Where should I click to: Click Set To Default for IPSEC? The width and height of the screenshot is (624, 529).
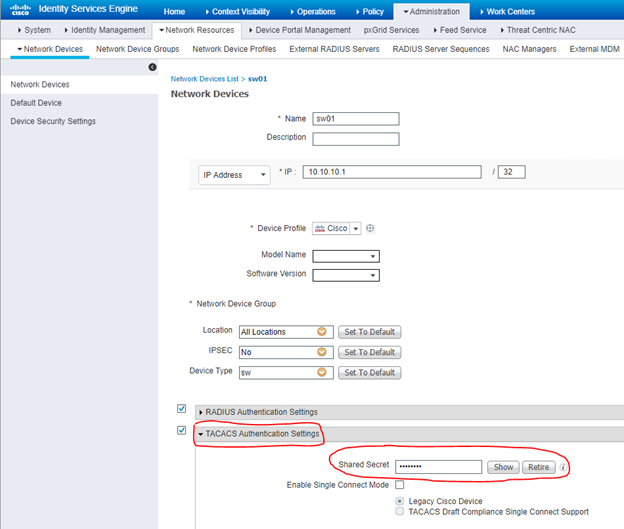[x=369, y=352]
